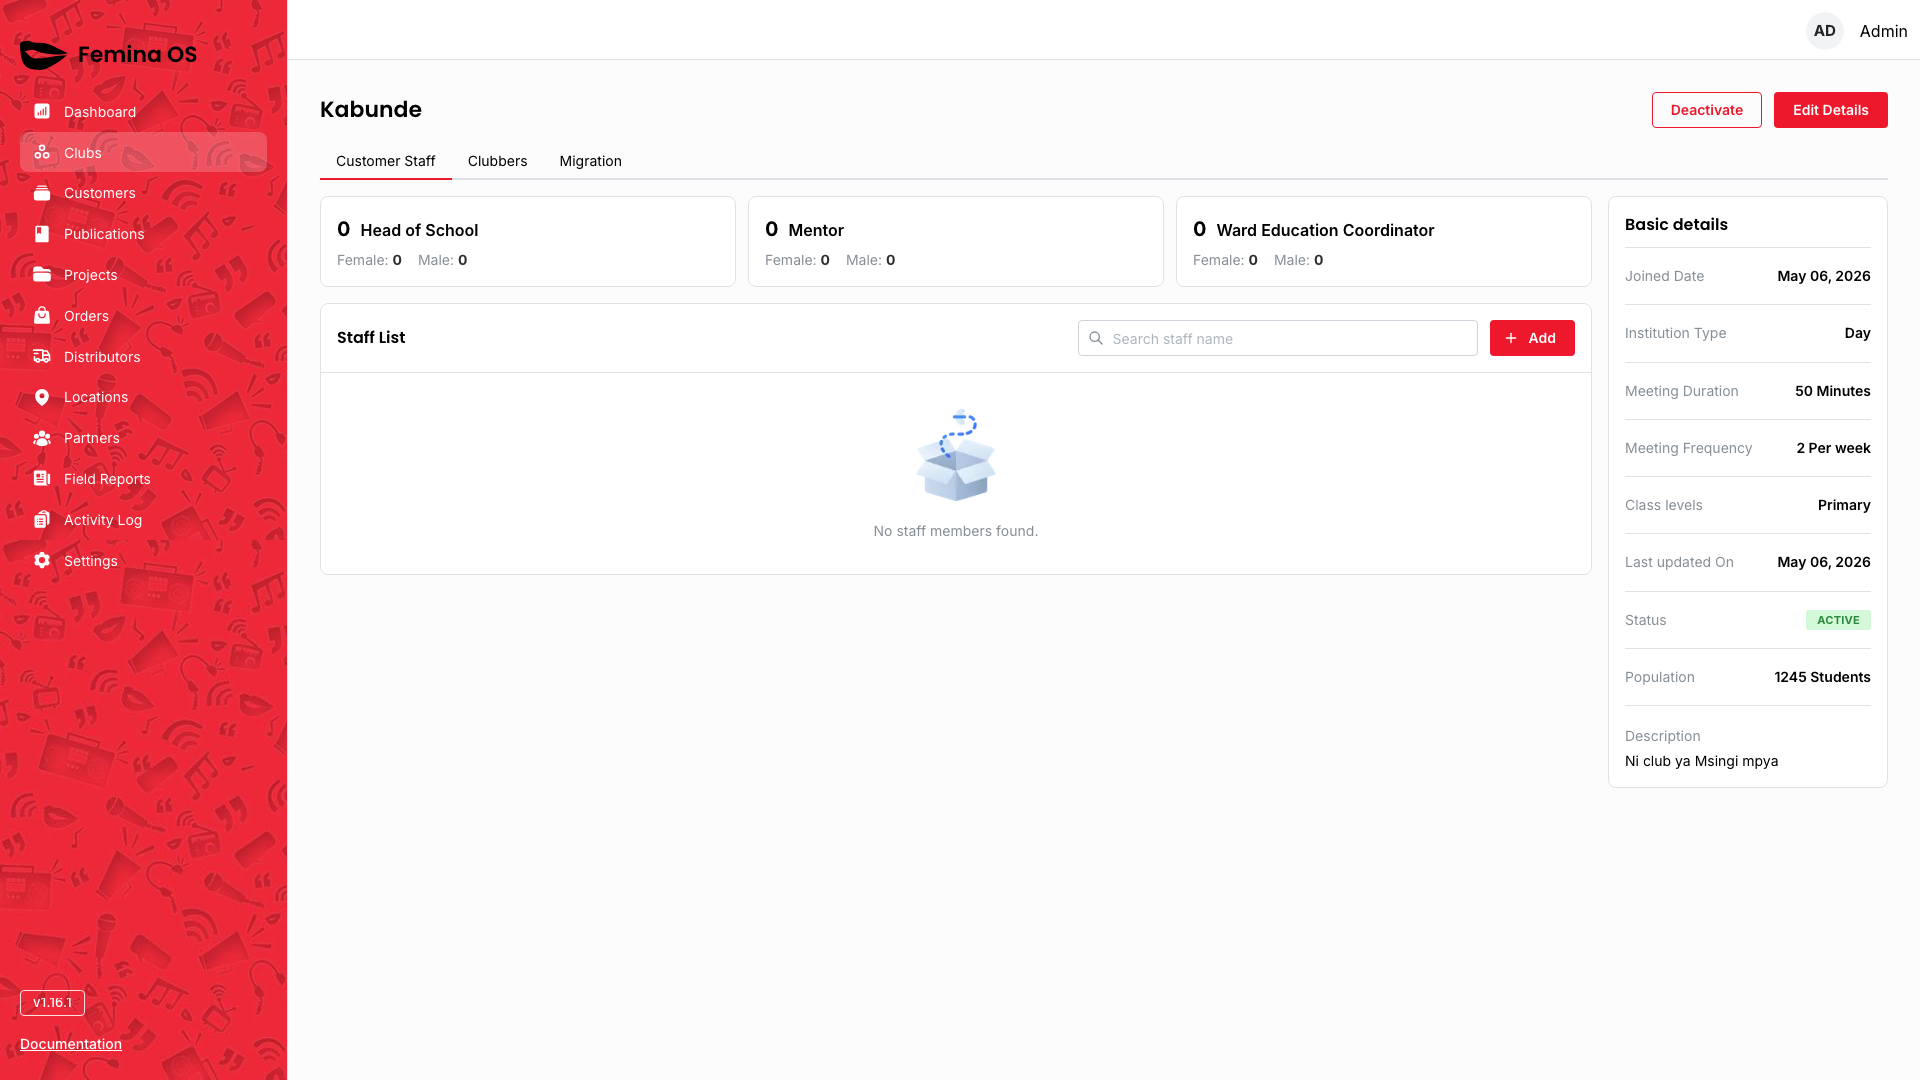Open Settings menu item
Image resolution: width=1920 pixels, height=1080 pixels.
[143, 560]
